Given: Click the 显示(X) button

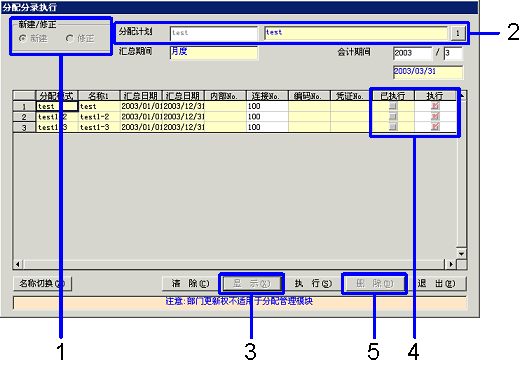Looking at the screenshot, I should [x=252, y=284].
